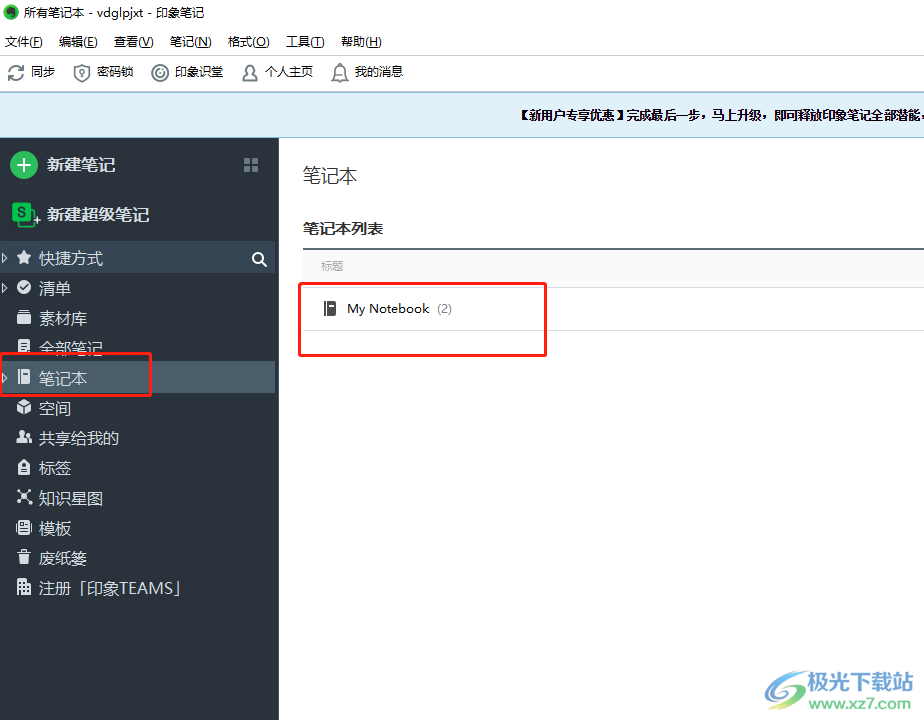Click the 印象识堂 spiral icon

160,72
